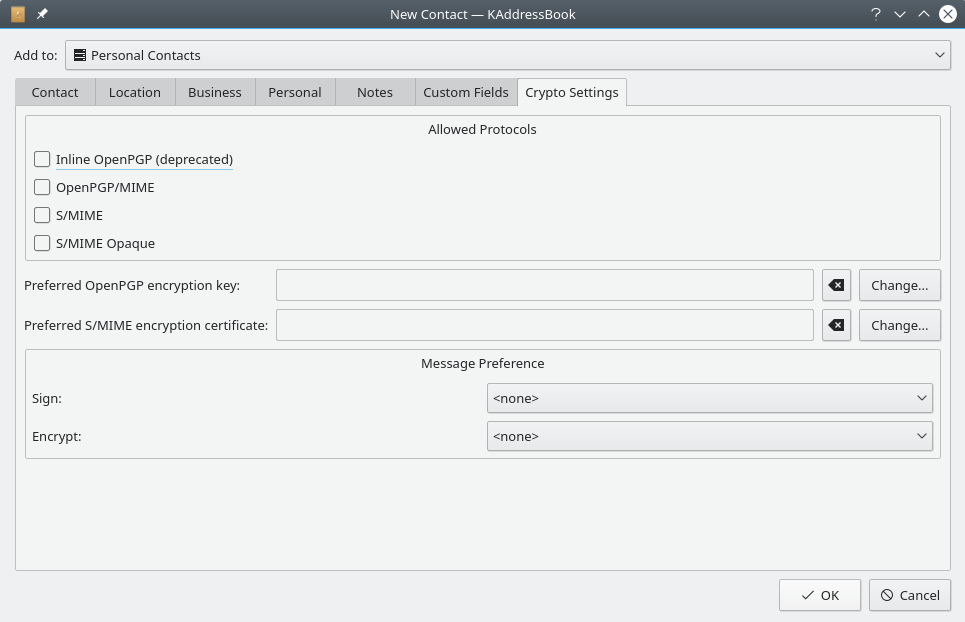Tick the S/MIME Opaque checkbox
Image resolution: width=965 pixels, height=622 pixels.
coord(42,243)
